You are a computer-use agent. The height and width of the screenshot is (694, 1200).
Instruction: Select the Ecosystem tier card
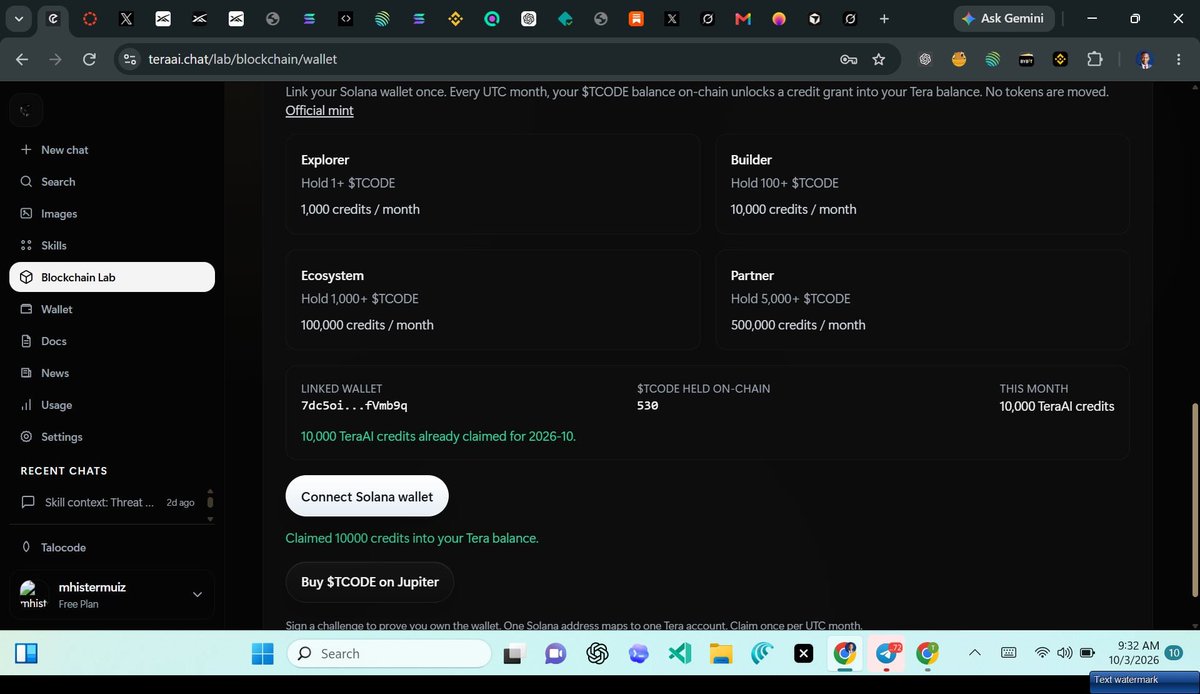click(x=492, y=300)
